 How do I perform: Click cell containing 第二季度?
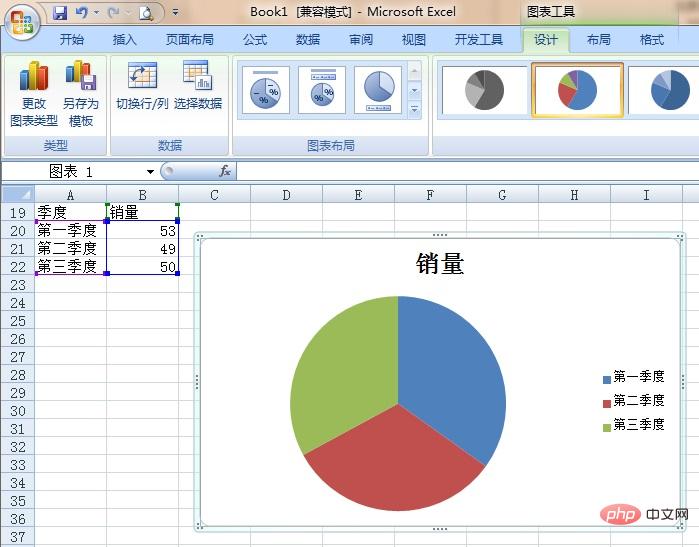pos(70,248)
